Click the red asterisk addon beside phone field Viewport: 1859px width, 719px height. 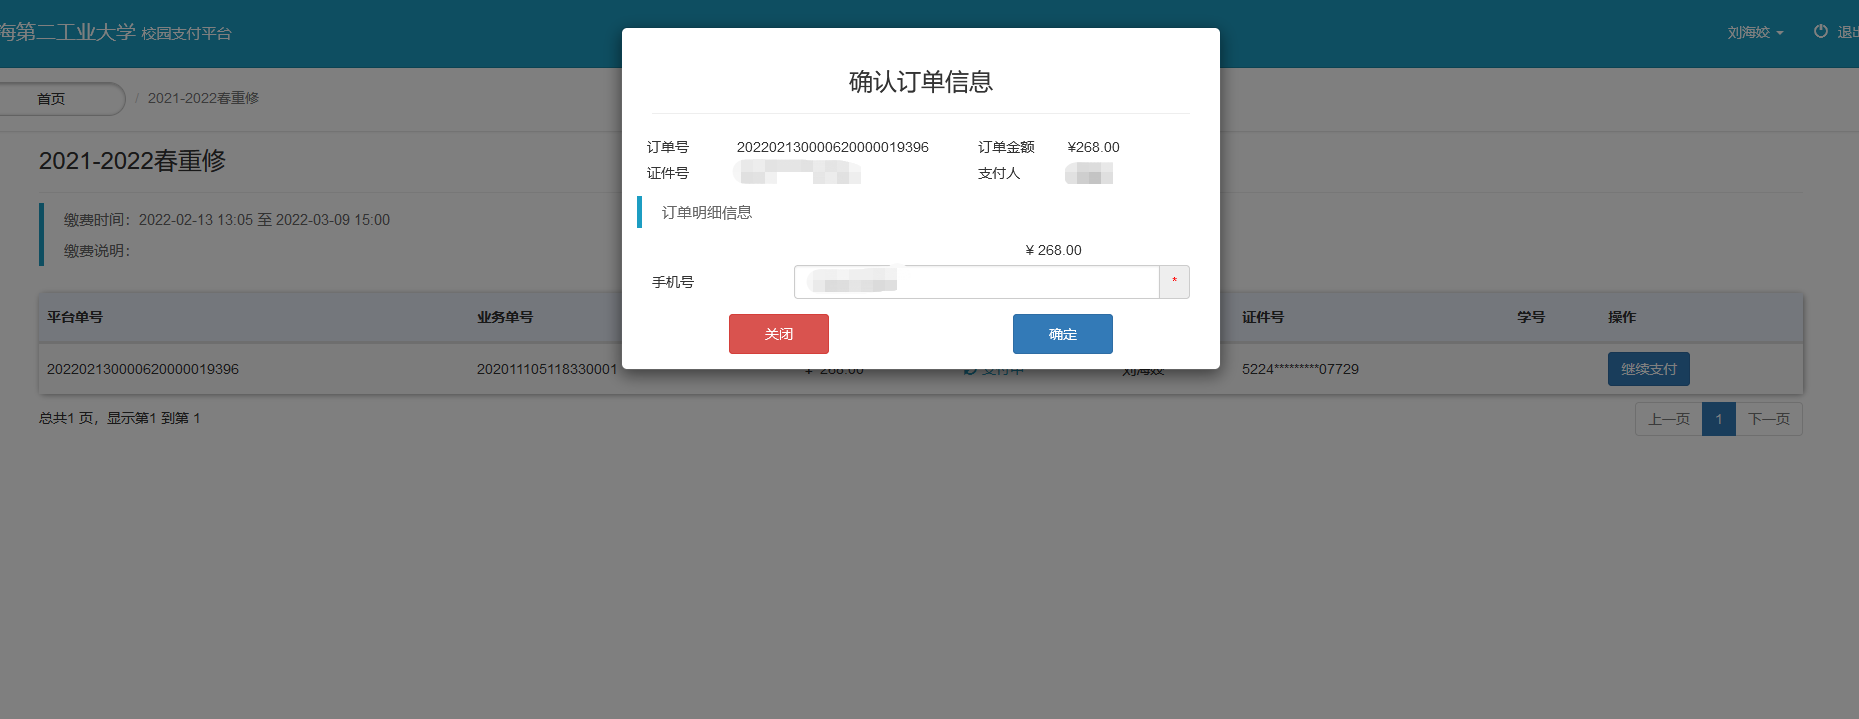[x=1175, y=282]
